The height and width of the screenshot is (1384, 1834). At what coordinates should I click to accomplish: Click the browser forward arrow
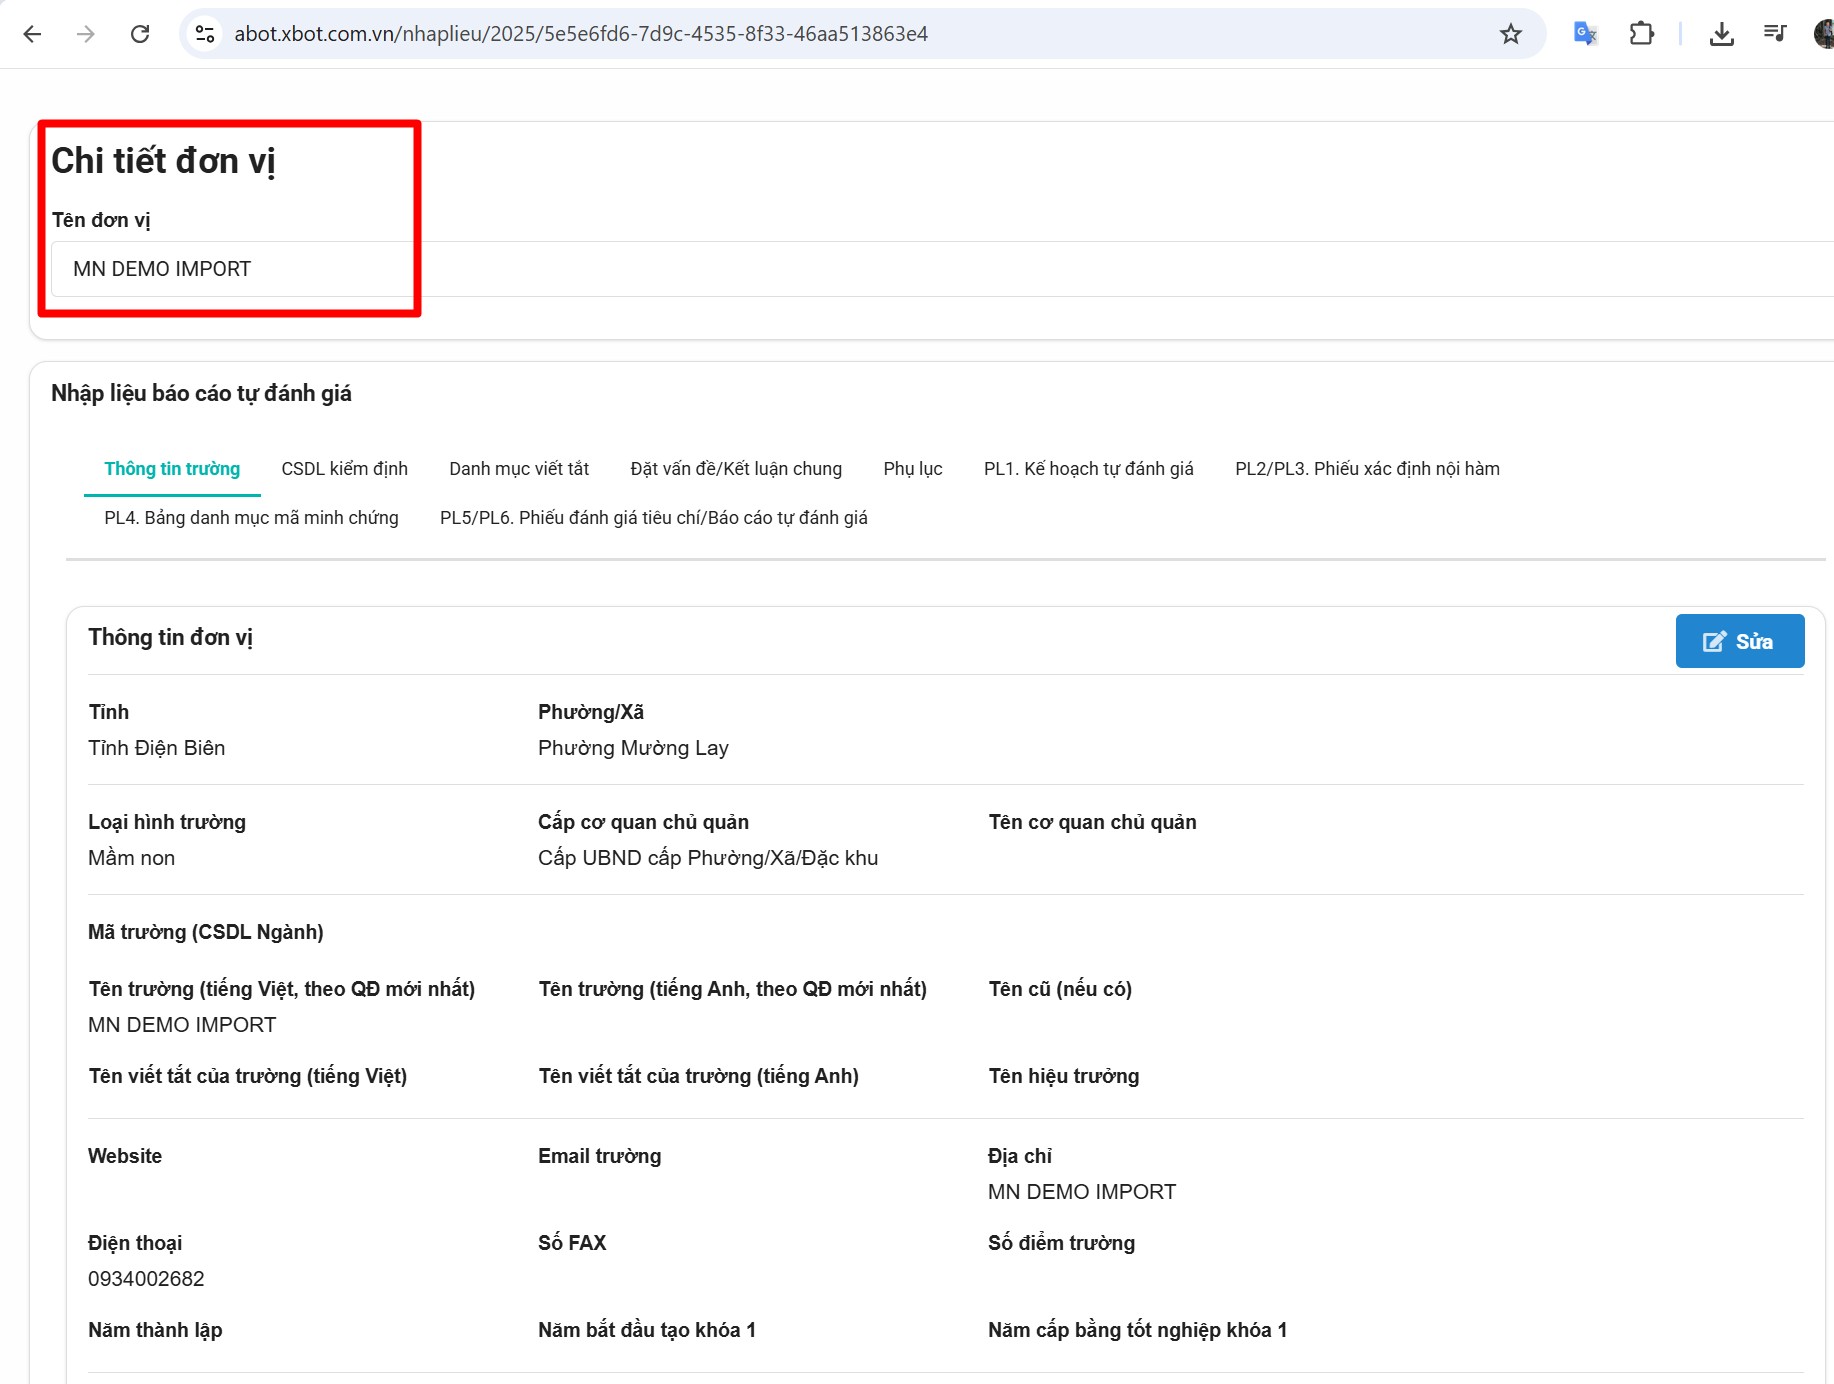coord(86,34)
